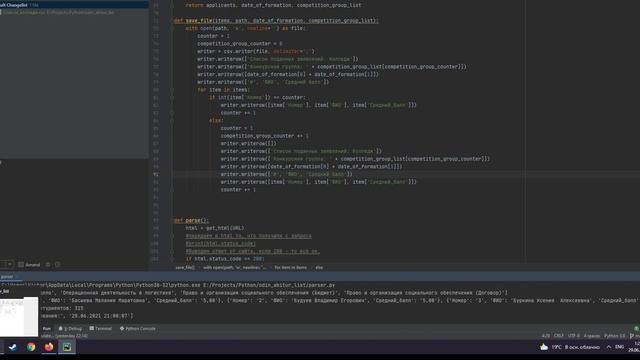The width and height of the screenshot is (640, 360).
Task: Click the 'html = get_html(URL)' line
Action: (214, 228)
